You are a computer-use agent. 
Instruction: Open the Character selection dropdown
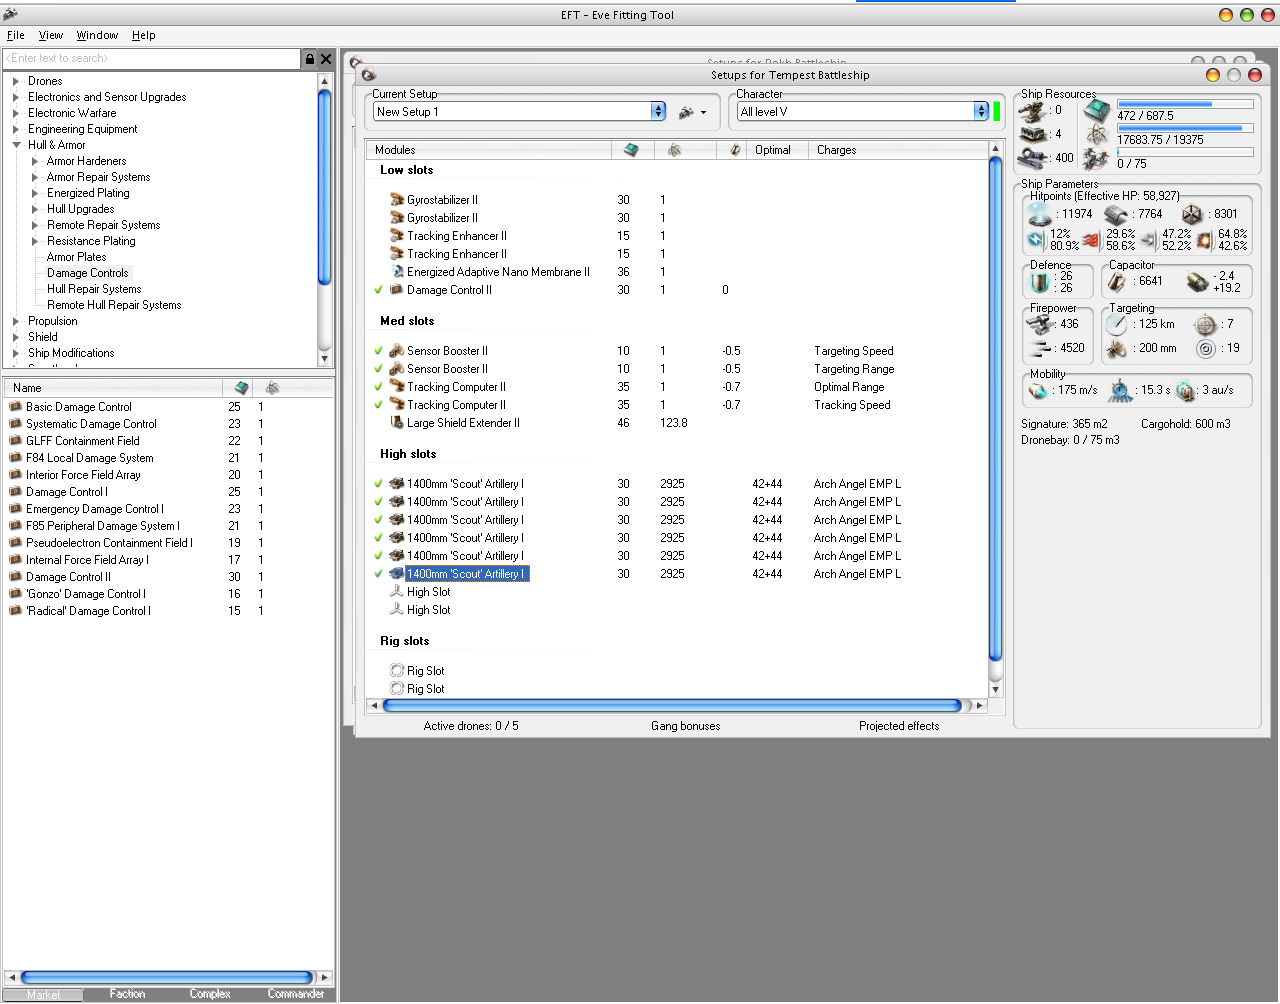tap(980, 112)
